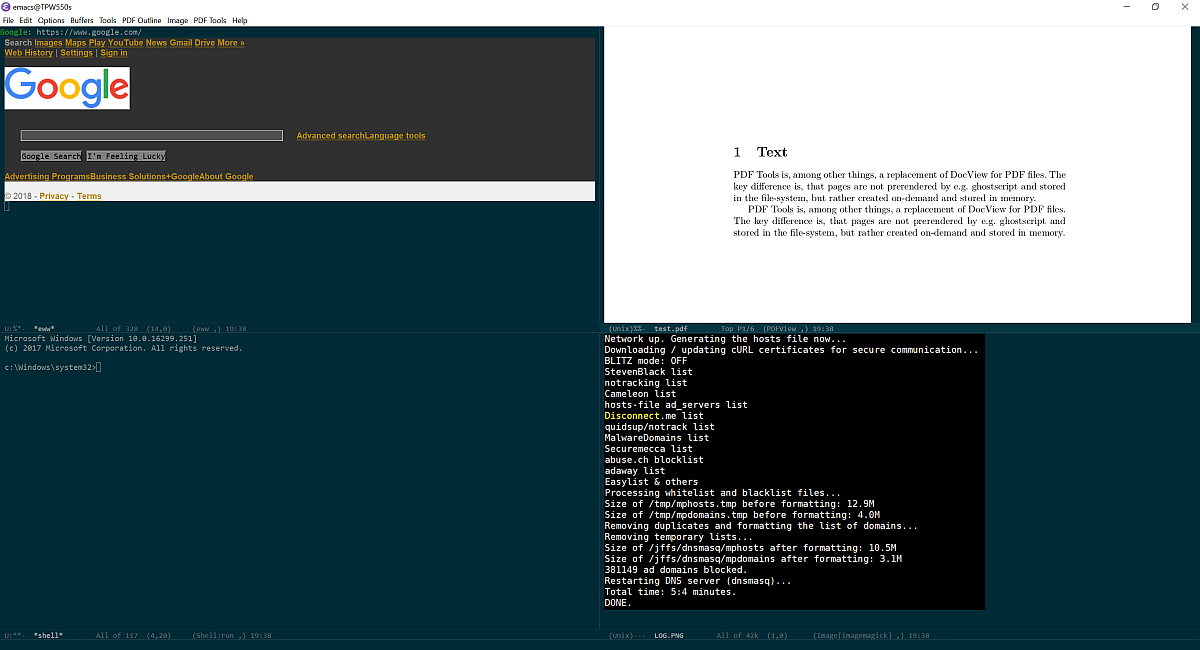Follow the Play link in eww
The width and height of the screenshot is (1200, 650).
pyautogui.click(x=97, y=43)
